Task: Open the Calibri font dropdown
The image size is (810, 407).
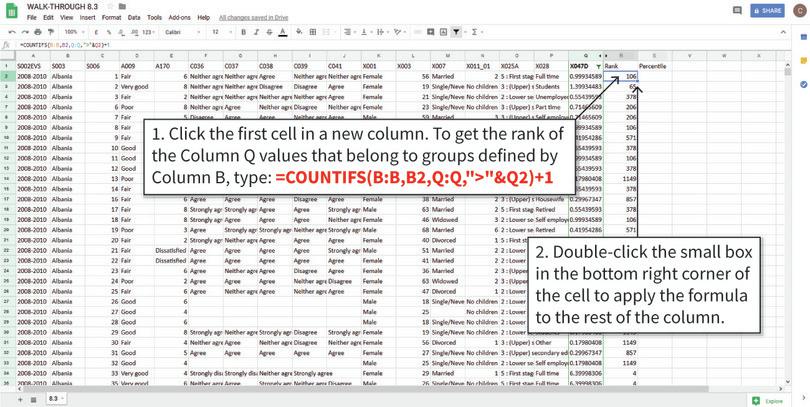Action: point(182,32)
